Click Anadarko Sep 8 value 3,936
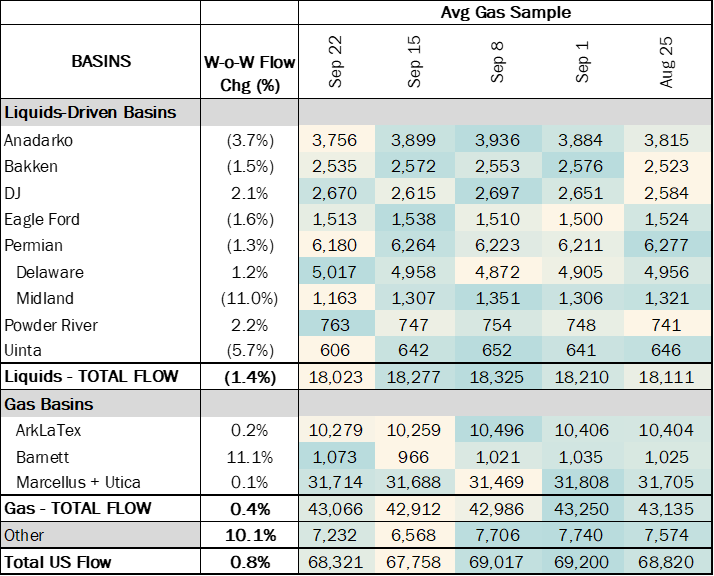714x576 pixels. coord(497,140)
